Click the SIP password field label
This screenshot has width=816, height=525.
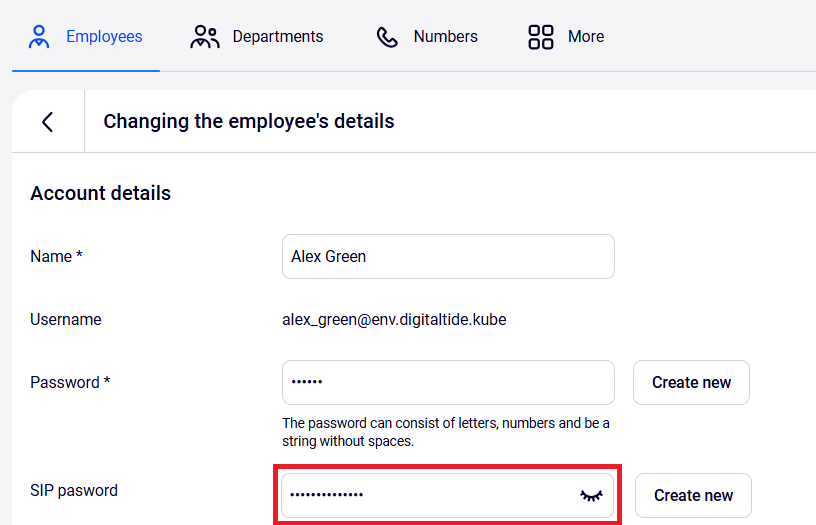(x=74, y=491)
